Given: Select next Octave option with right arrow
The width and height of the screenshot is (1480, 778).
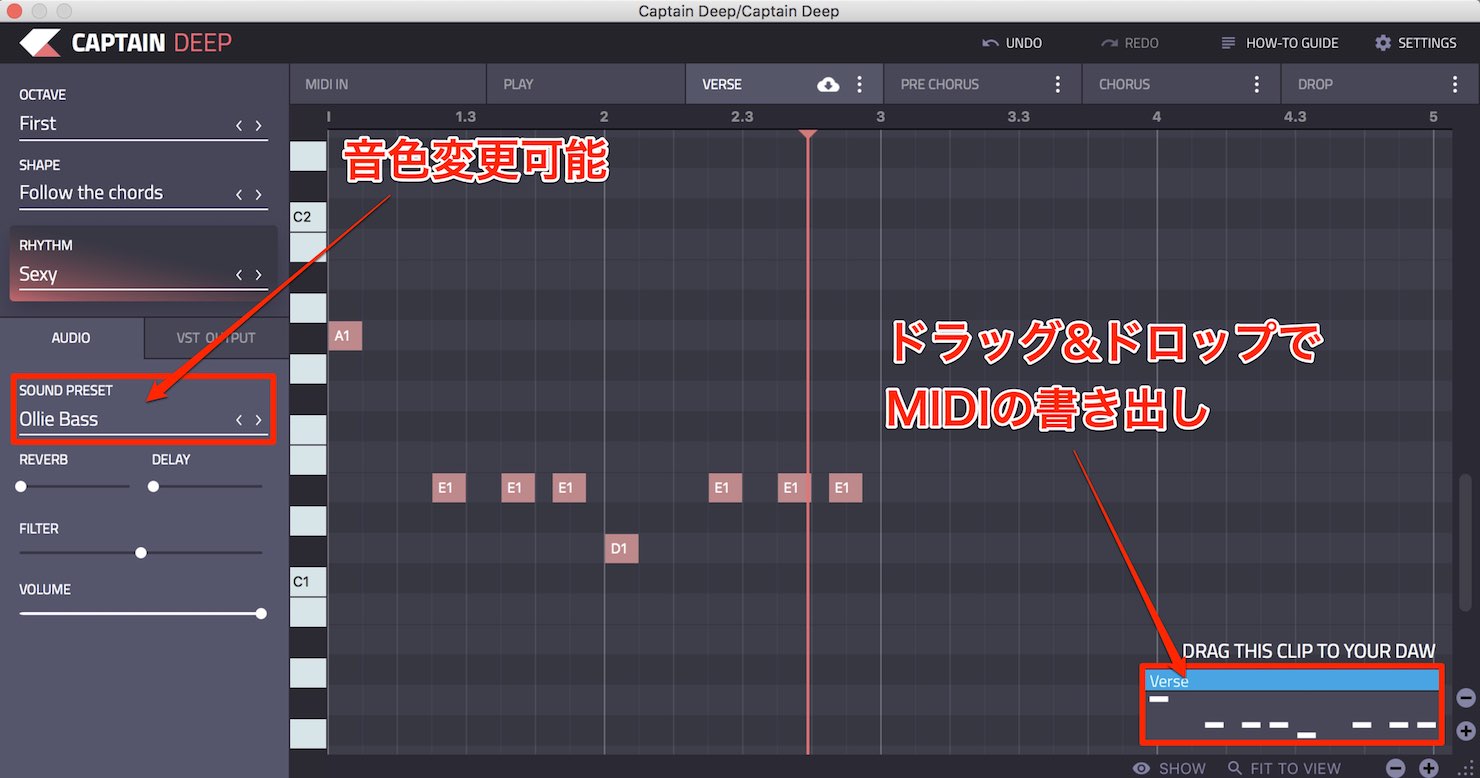Looking at the screenshot, I should click(x=259, y=125).
